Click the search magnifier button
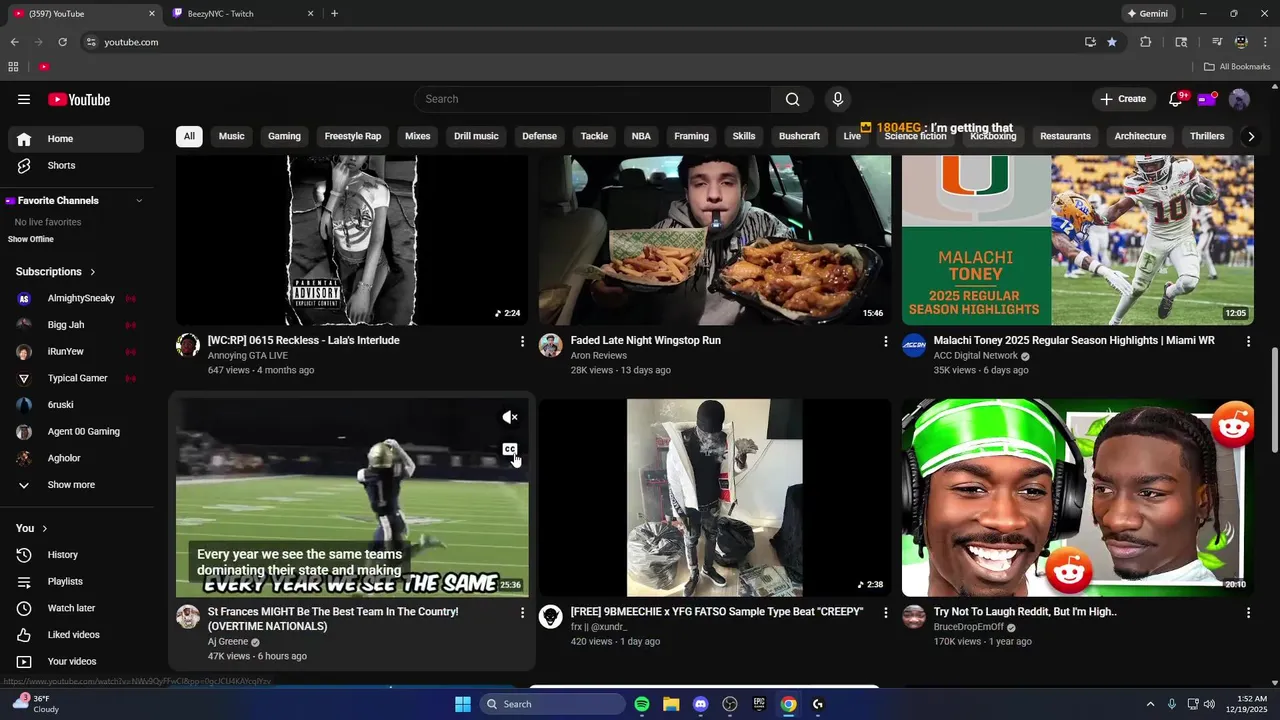1280x720 pixels. point(792,99)
